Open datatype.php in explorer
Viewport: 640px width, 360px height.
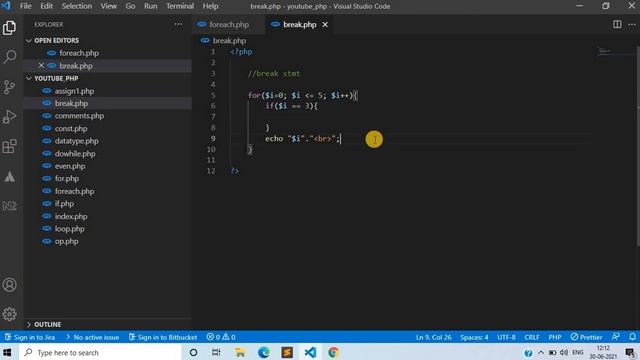click(108, 141)
